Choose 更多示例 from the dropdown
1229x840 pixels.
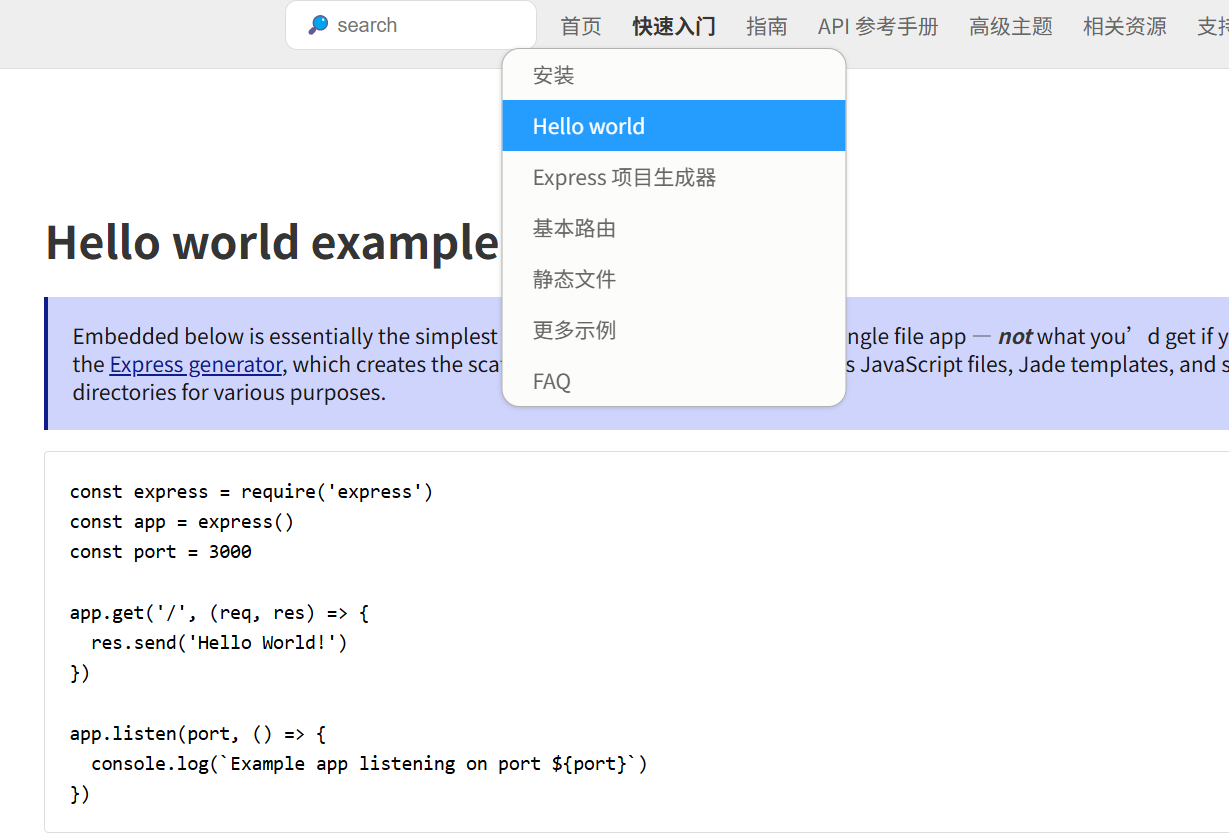(674, 330)
